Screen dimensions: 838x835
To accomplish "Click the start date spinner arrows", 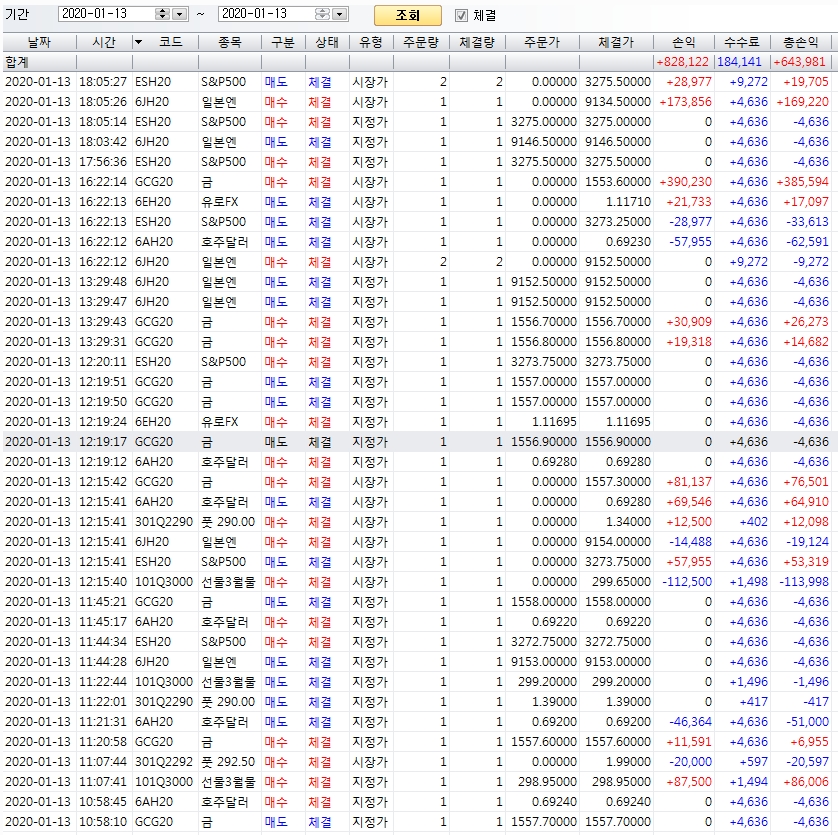I will (162, 14).
